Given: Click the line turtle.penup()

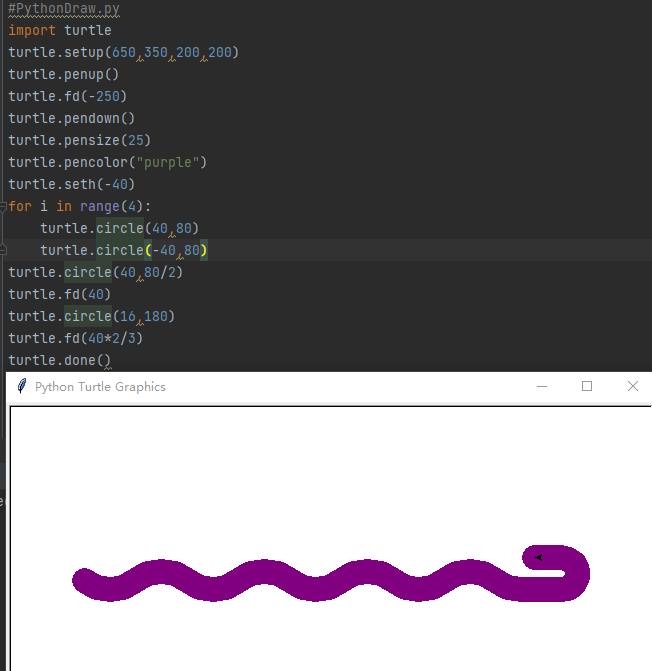Looking at the screenshot, I should [63, 74].
